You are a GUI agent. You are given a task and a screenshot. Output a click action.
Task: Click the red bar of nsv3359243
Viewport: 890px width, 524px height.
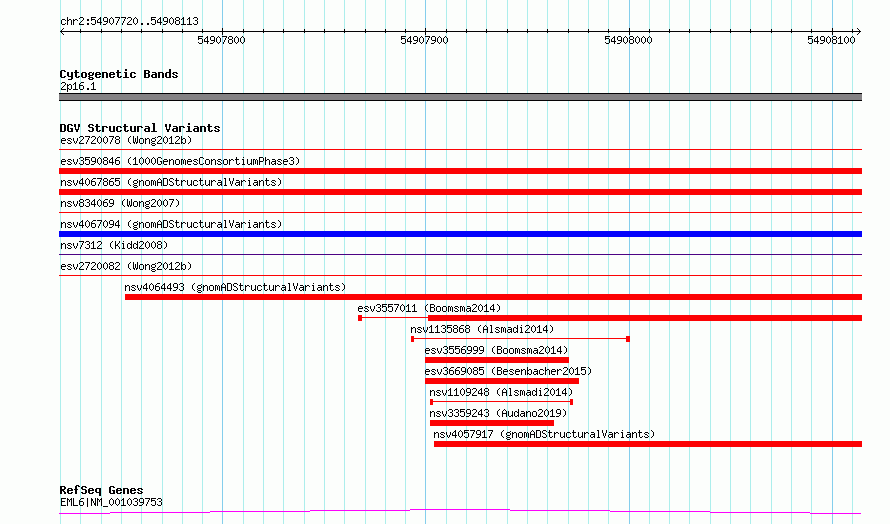click(492, 423)
